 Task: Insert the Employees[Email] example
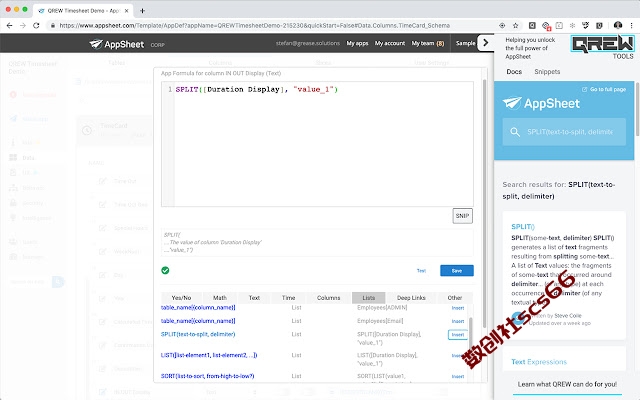coord(458,321)
